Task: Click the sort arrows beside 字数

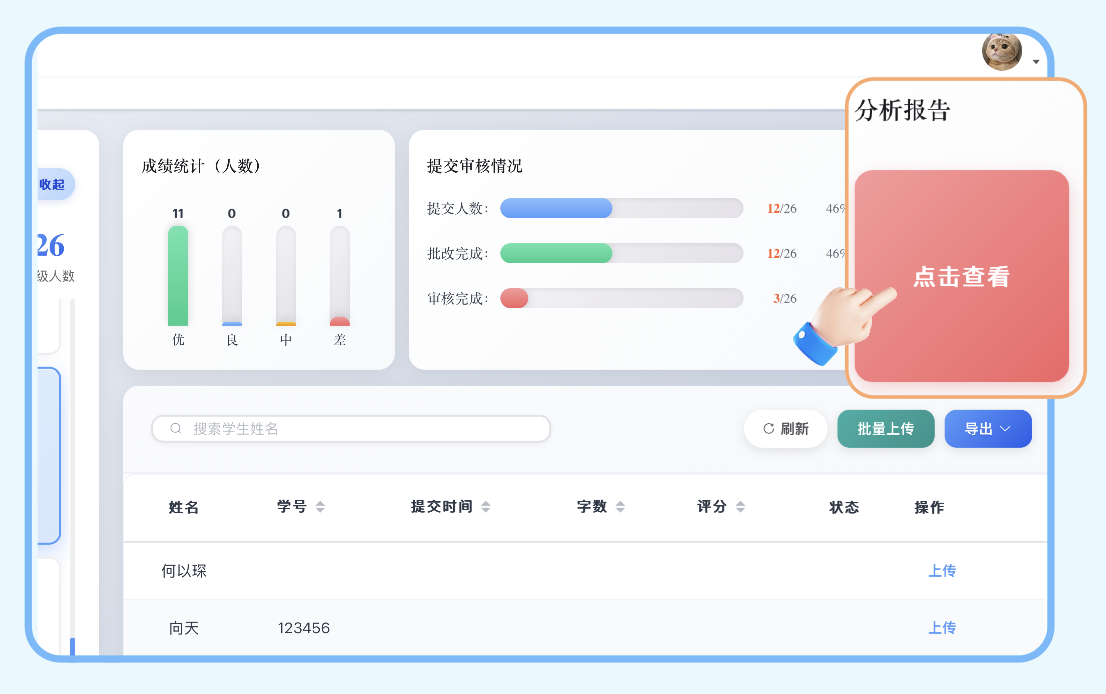Action: pos(620,507)
